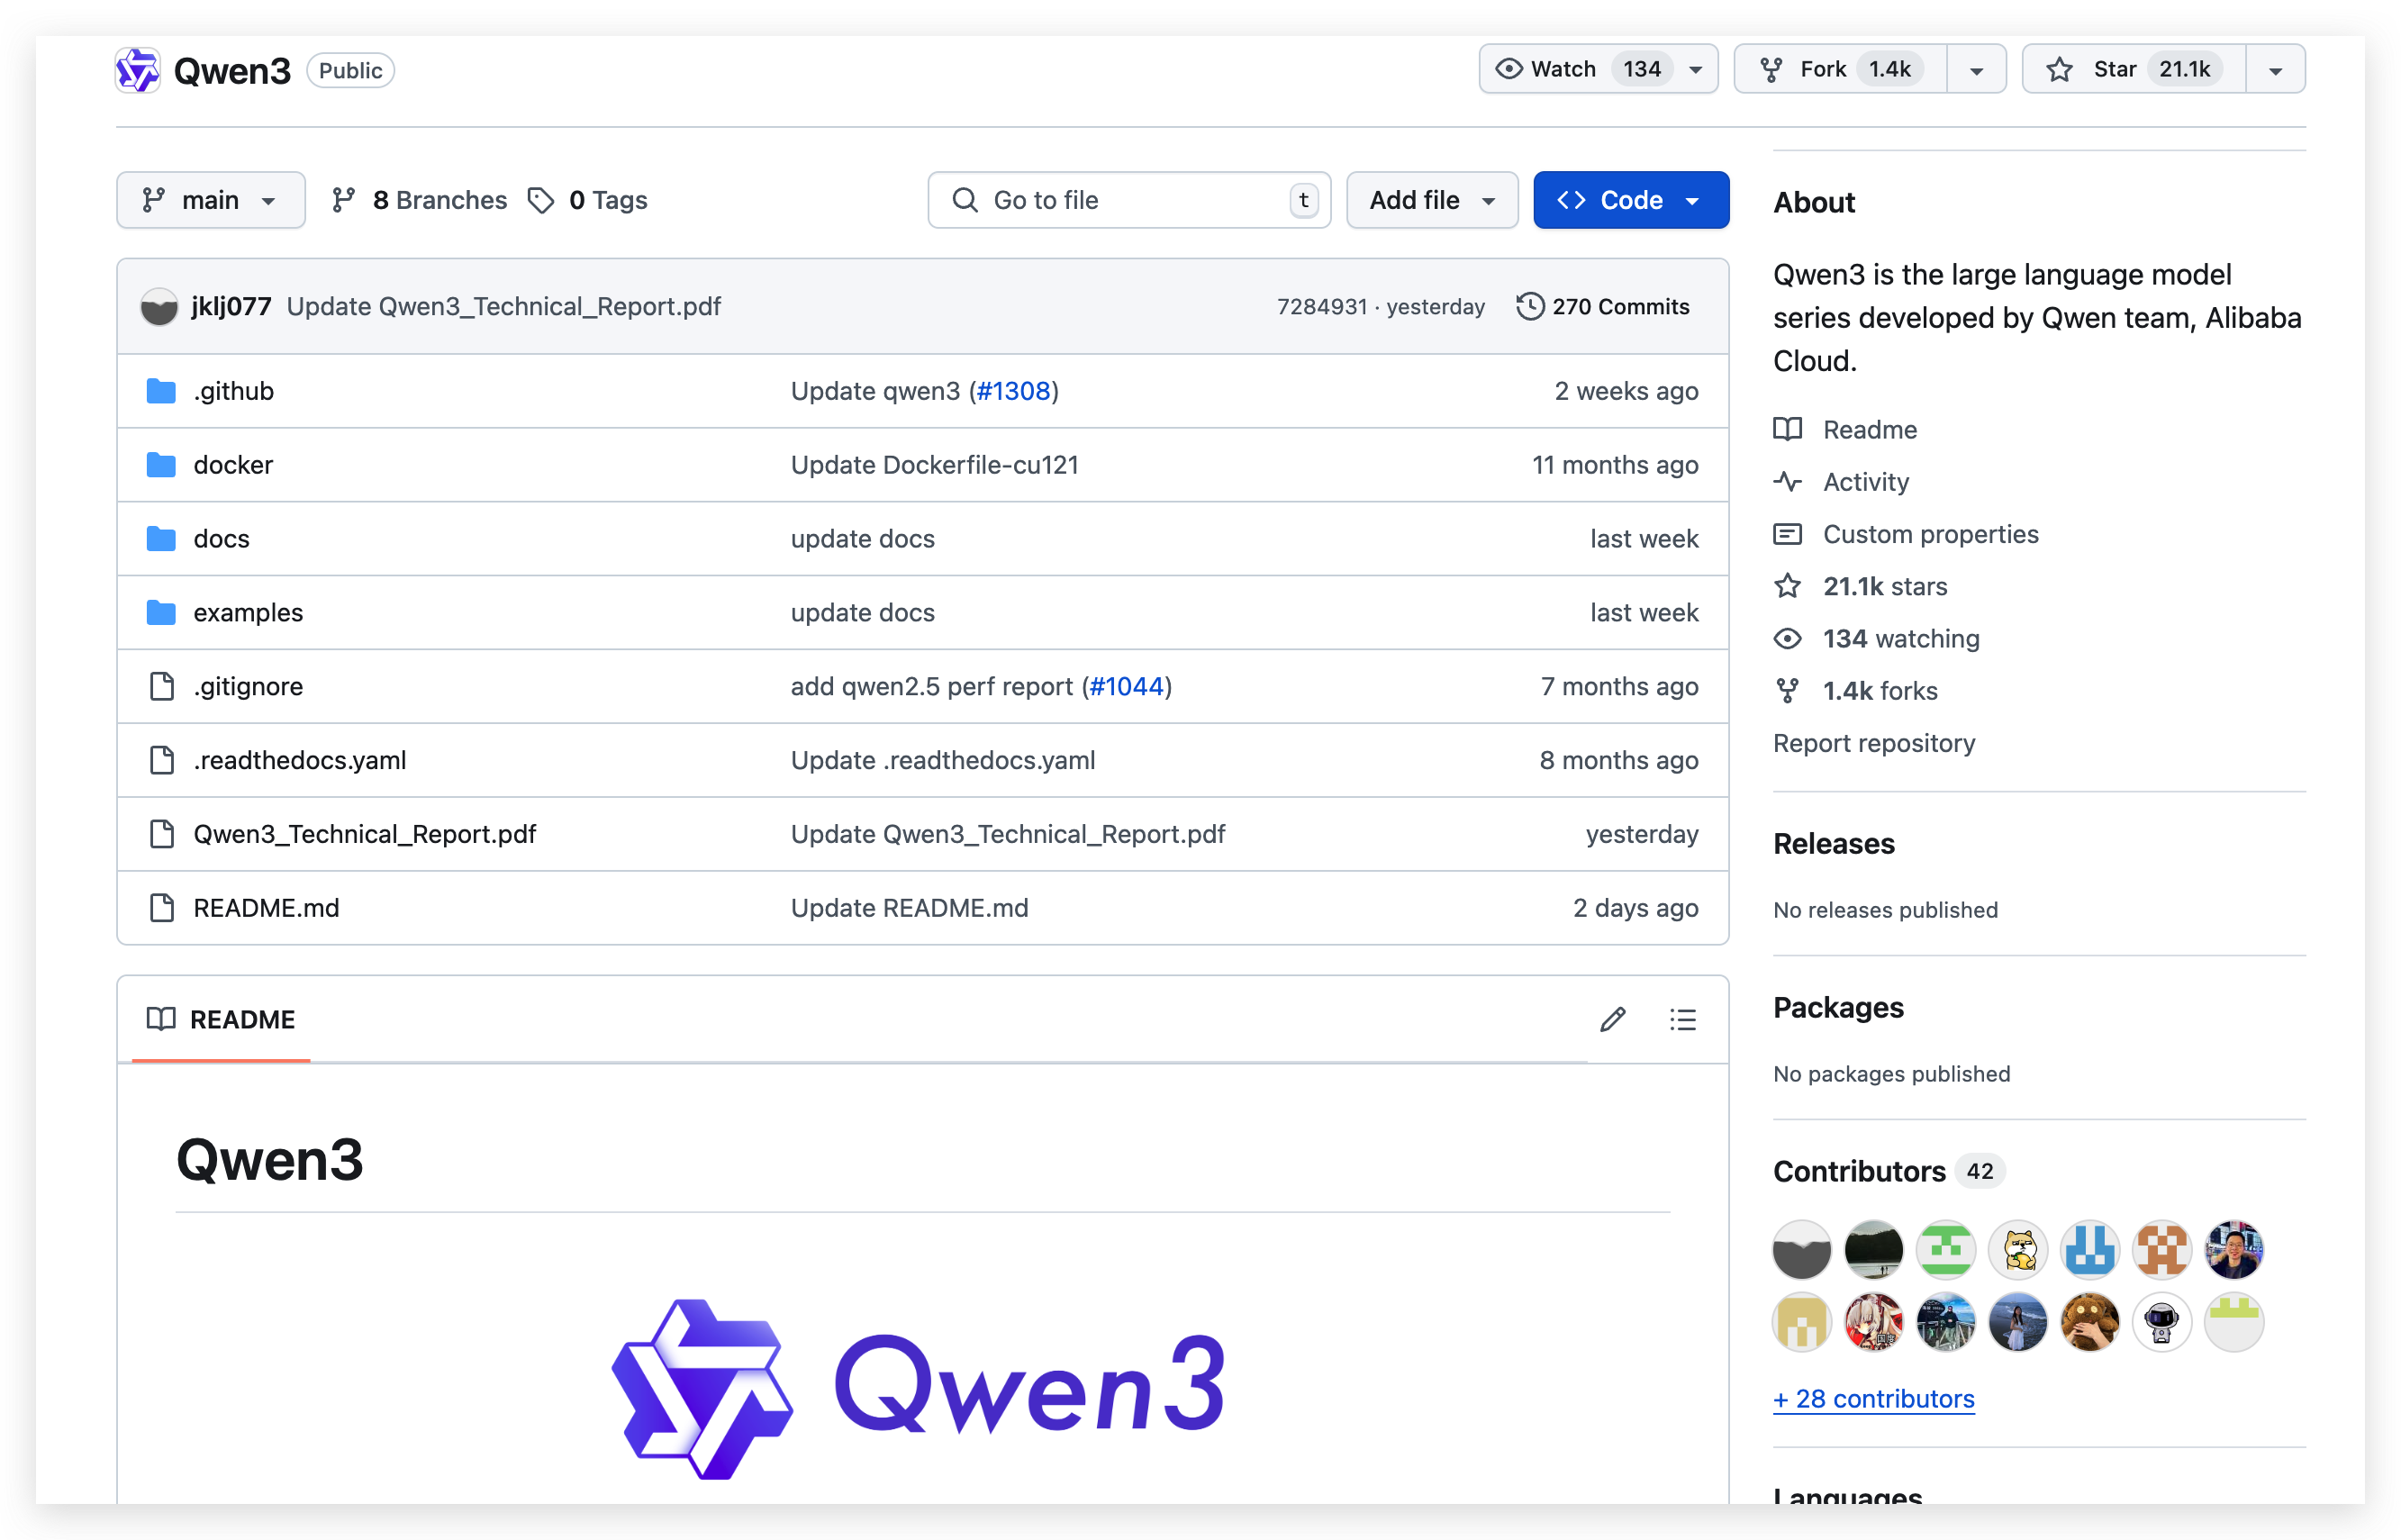
Task: Click the branches icon beside 8 Branches
Action: tap(343, 201)
